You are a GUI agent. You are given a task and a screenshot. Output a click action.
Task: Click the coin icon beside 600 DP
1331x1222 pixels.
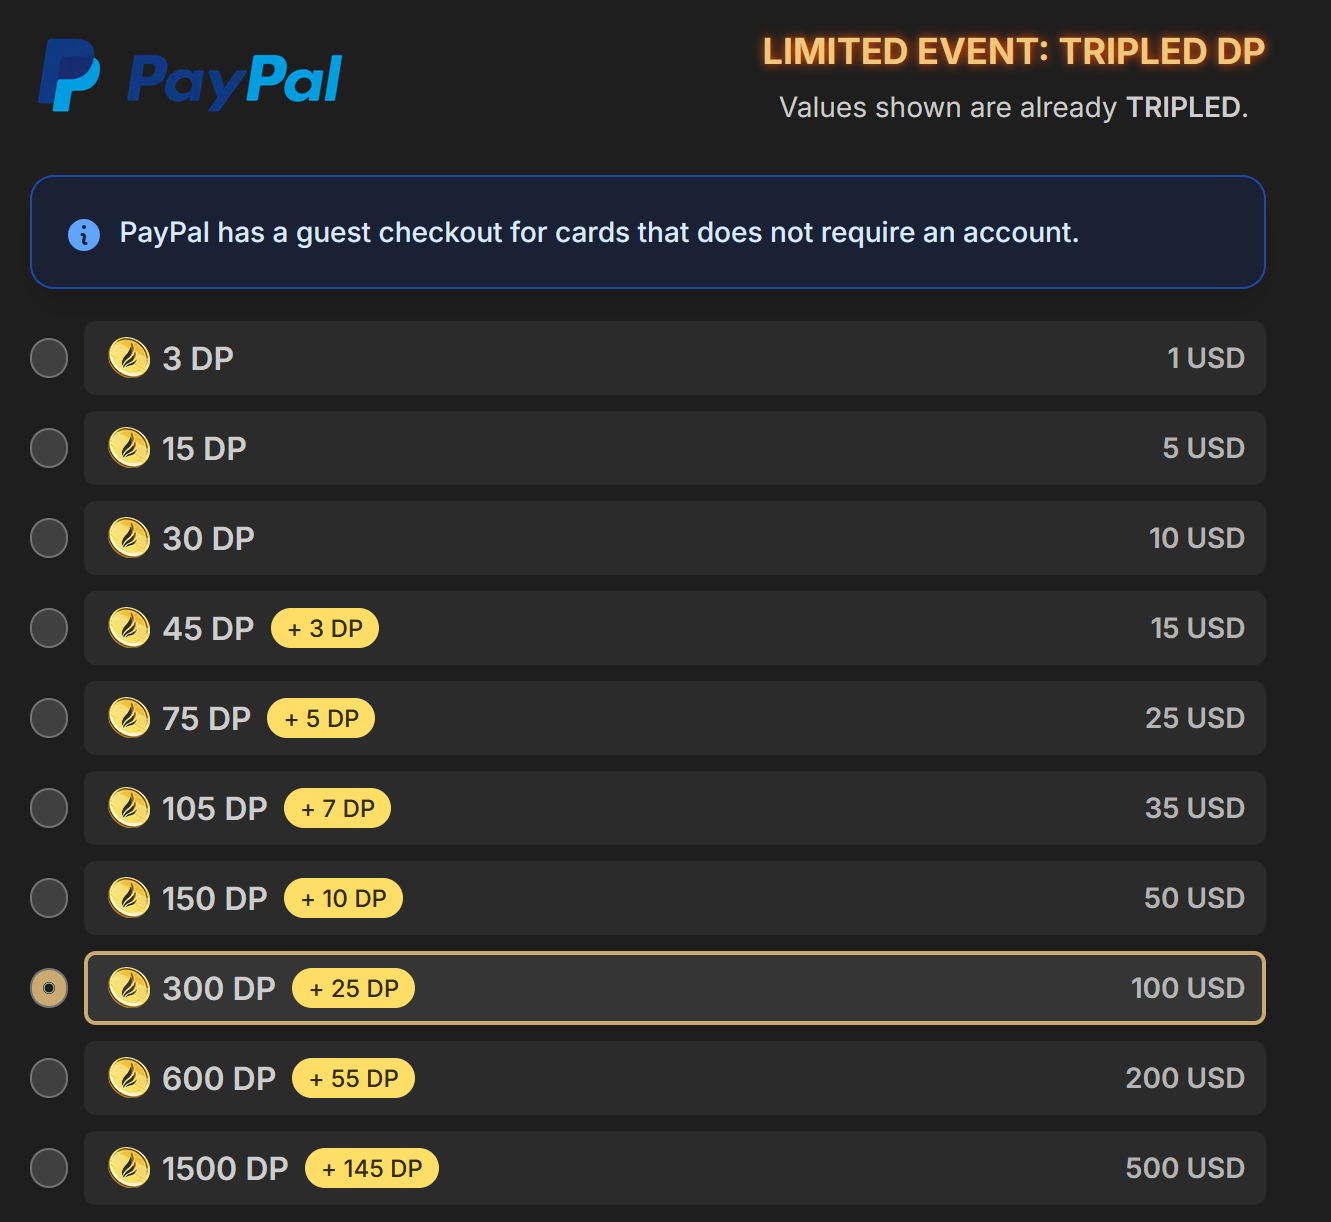(x=129, y=1078)
